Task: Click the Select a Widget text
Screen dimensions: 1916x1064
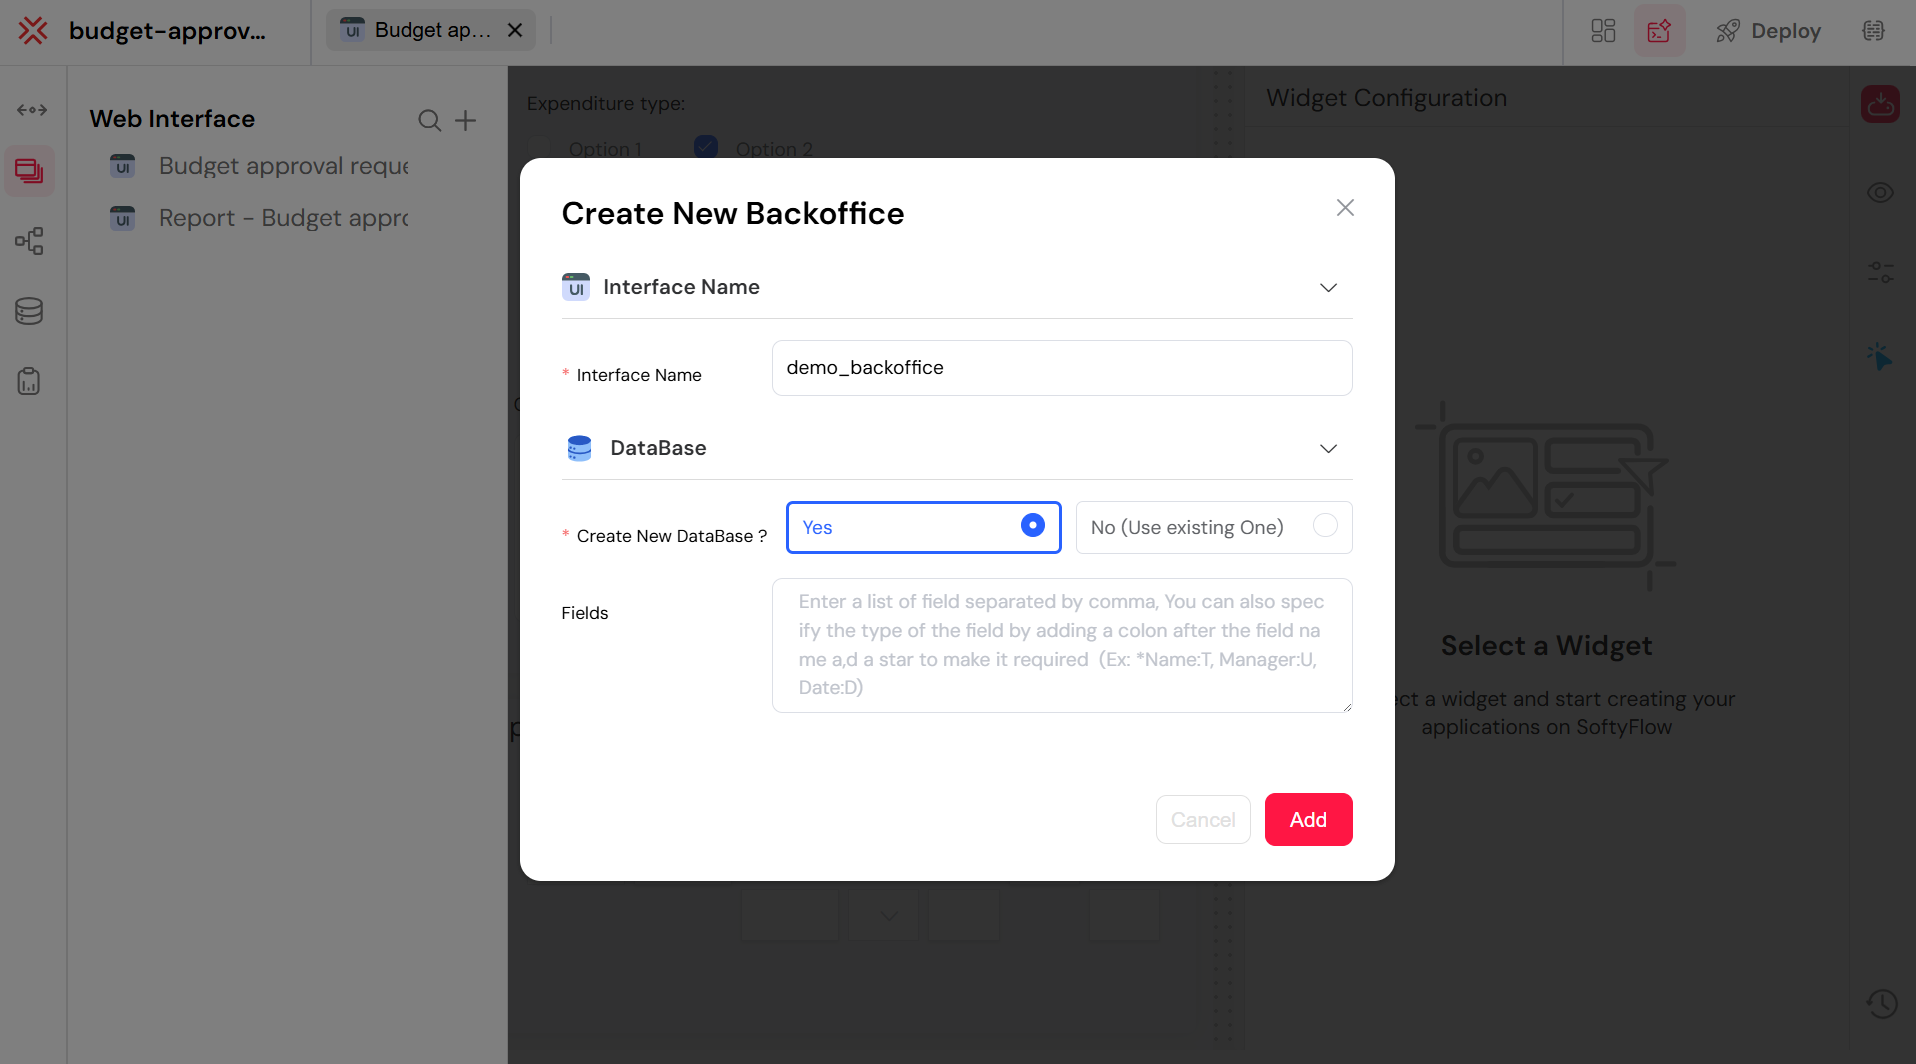Action: (1546, 646)
